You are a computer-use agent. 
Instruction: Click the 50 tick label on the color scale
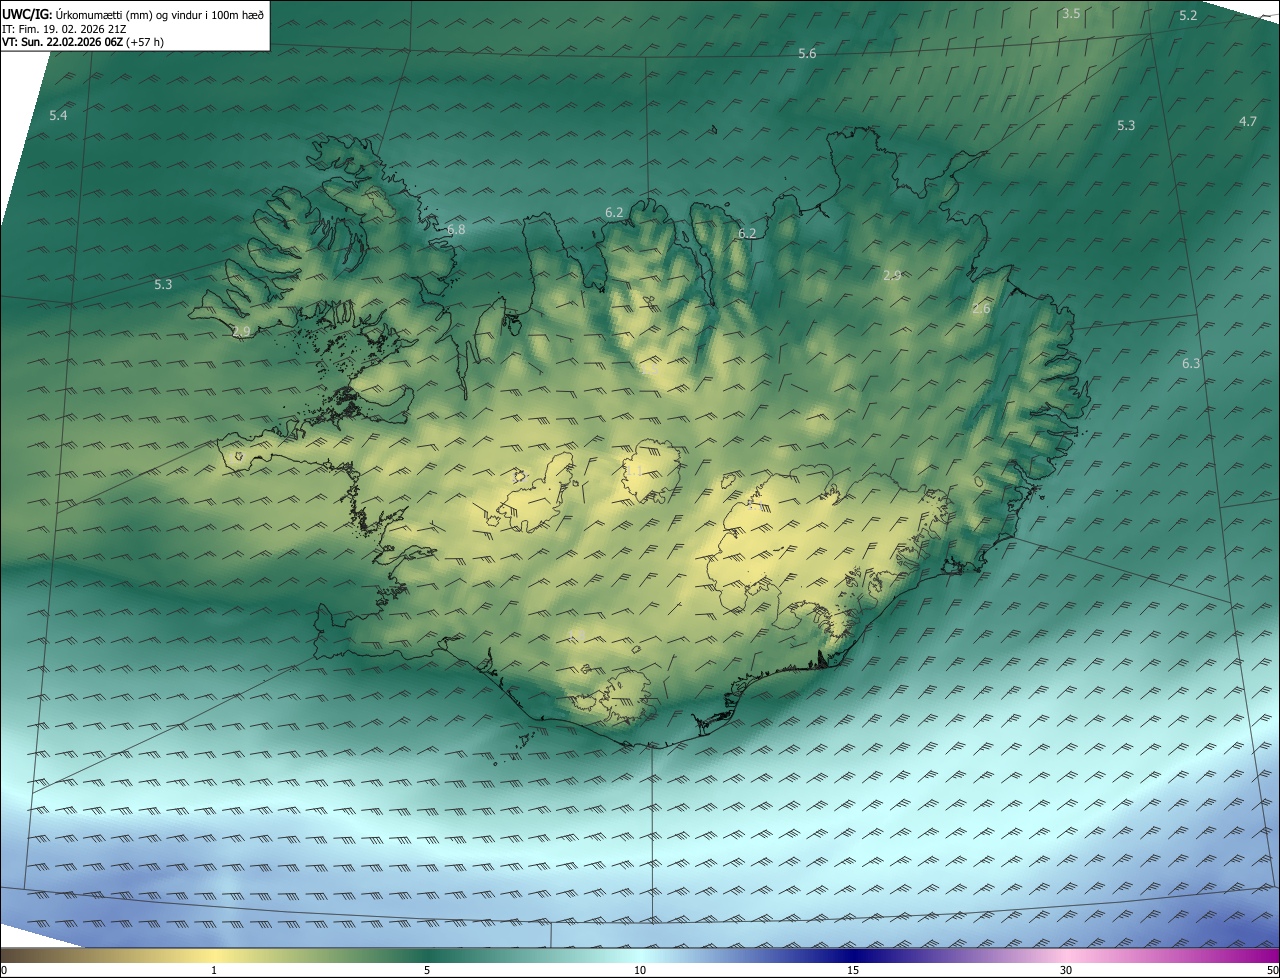coord(1272,970)
